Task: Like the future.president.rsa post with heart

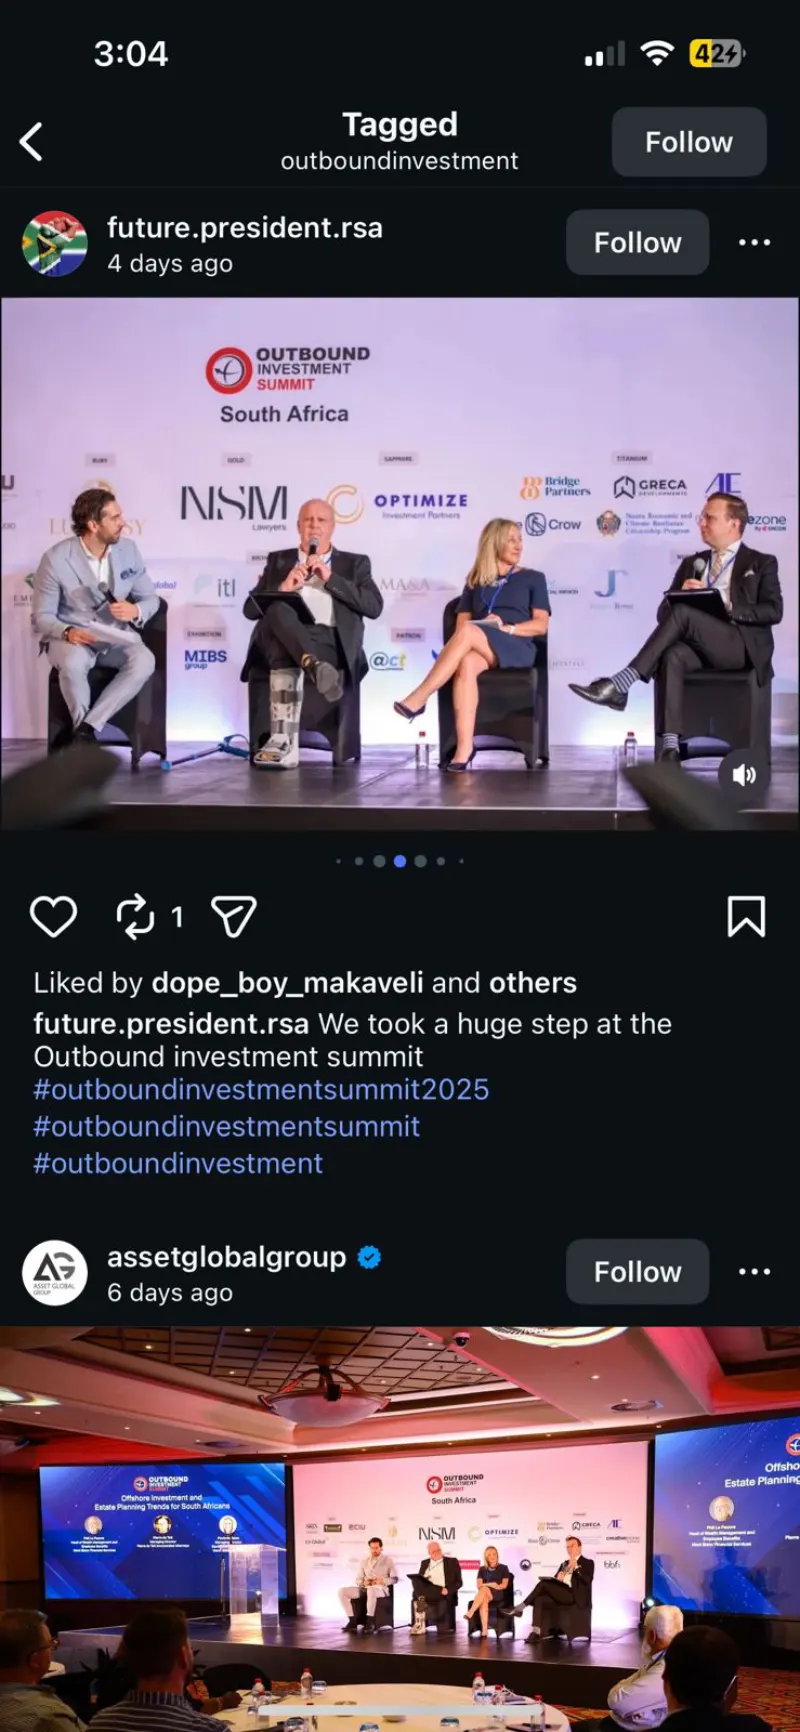Action: tap(53, 916)
